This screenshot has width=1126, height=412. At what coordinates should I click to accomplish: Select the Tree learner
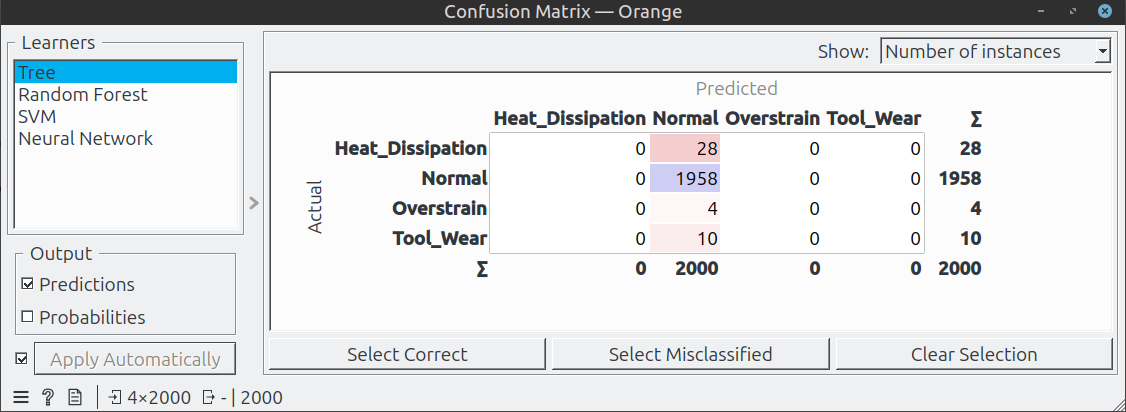pyautogui.click(x=125, y=72)
